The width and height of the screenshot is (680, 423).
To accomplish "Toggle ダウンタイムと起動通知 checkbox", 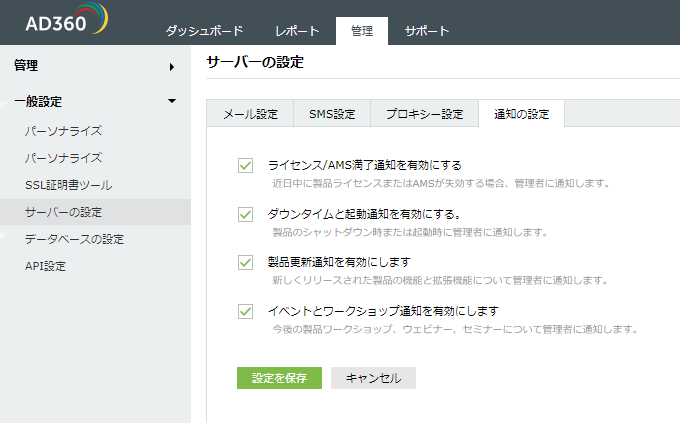I will [245, 214].
